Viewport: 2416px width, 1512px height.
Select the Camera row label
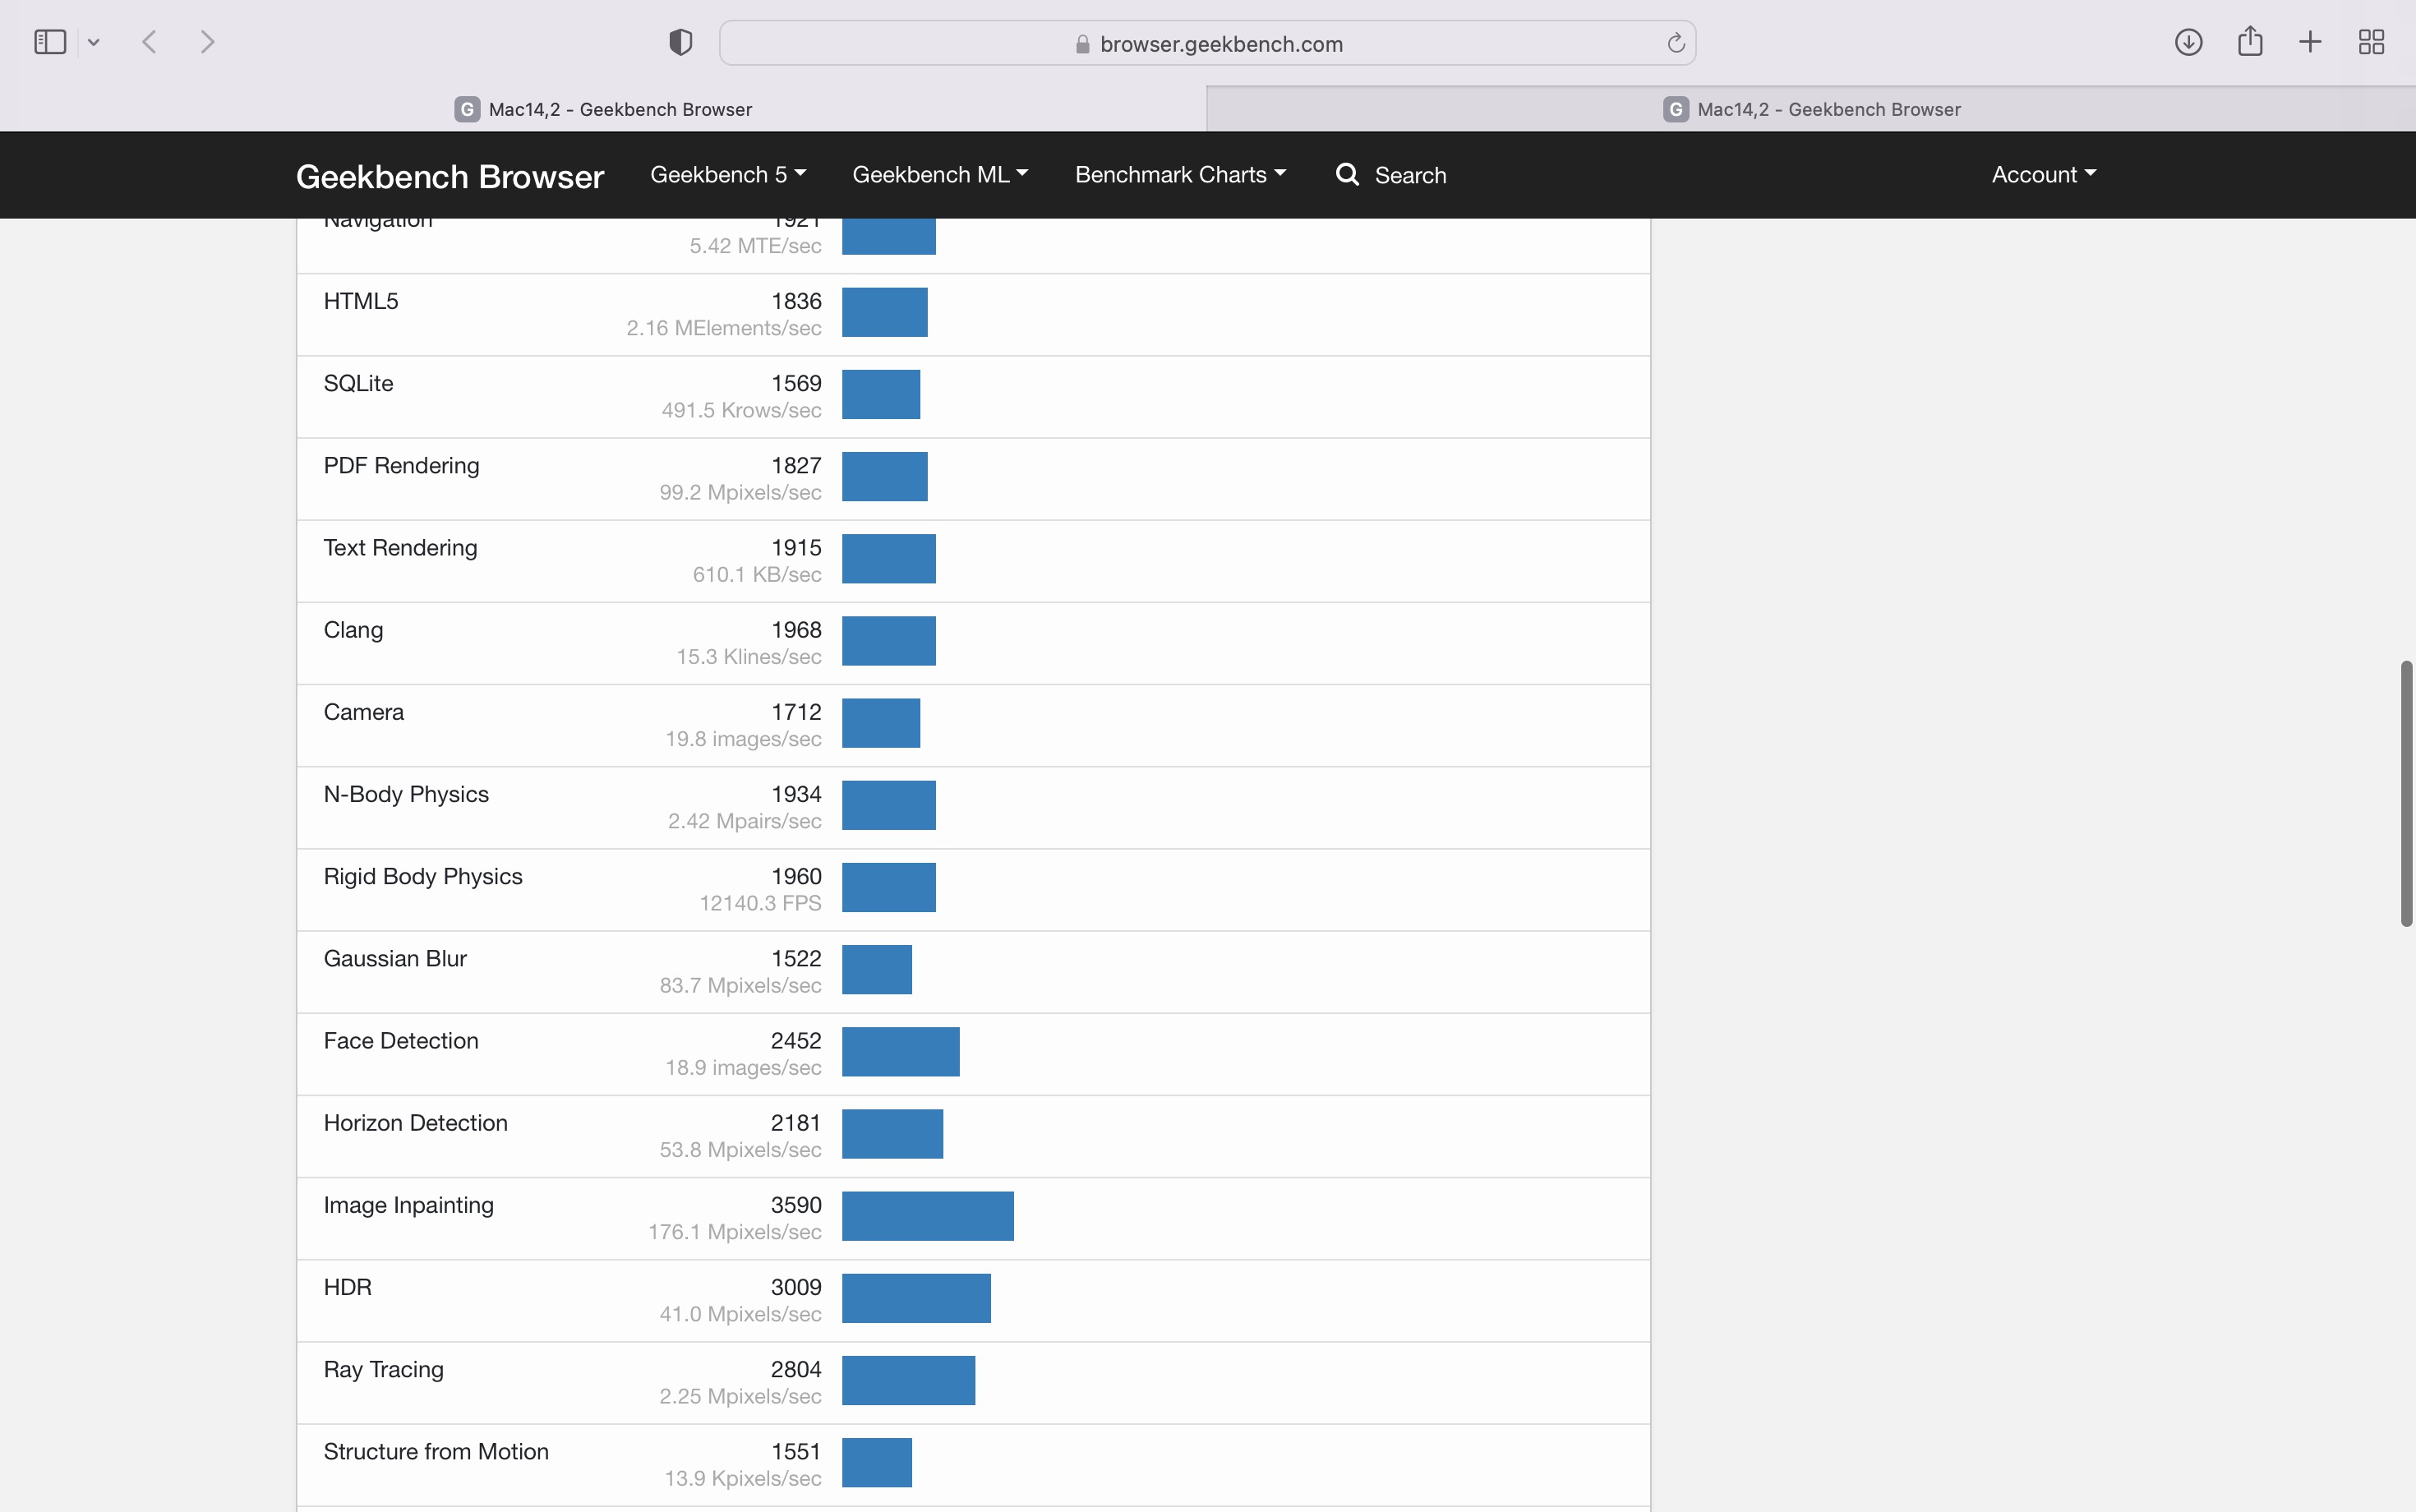364,712
